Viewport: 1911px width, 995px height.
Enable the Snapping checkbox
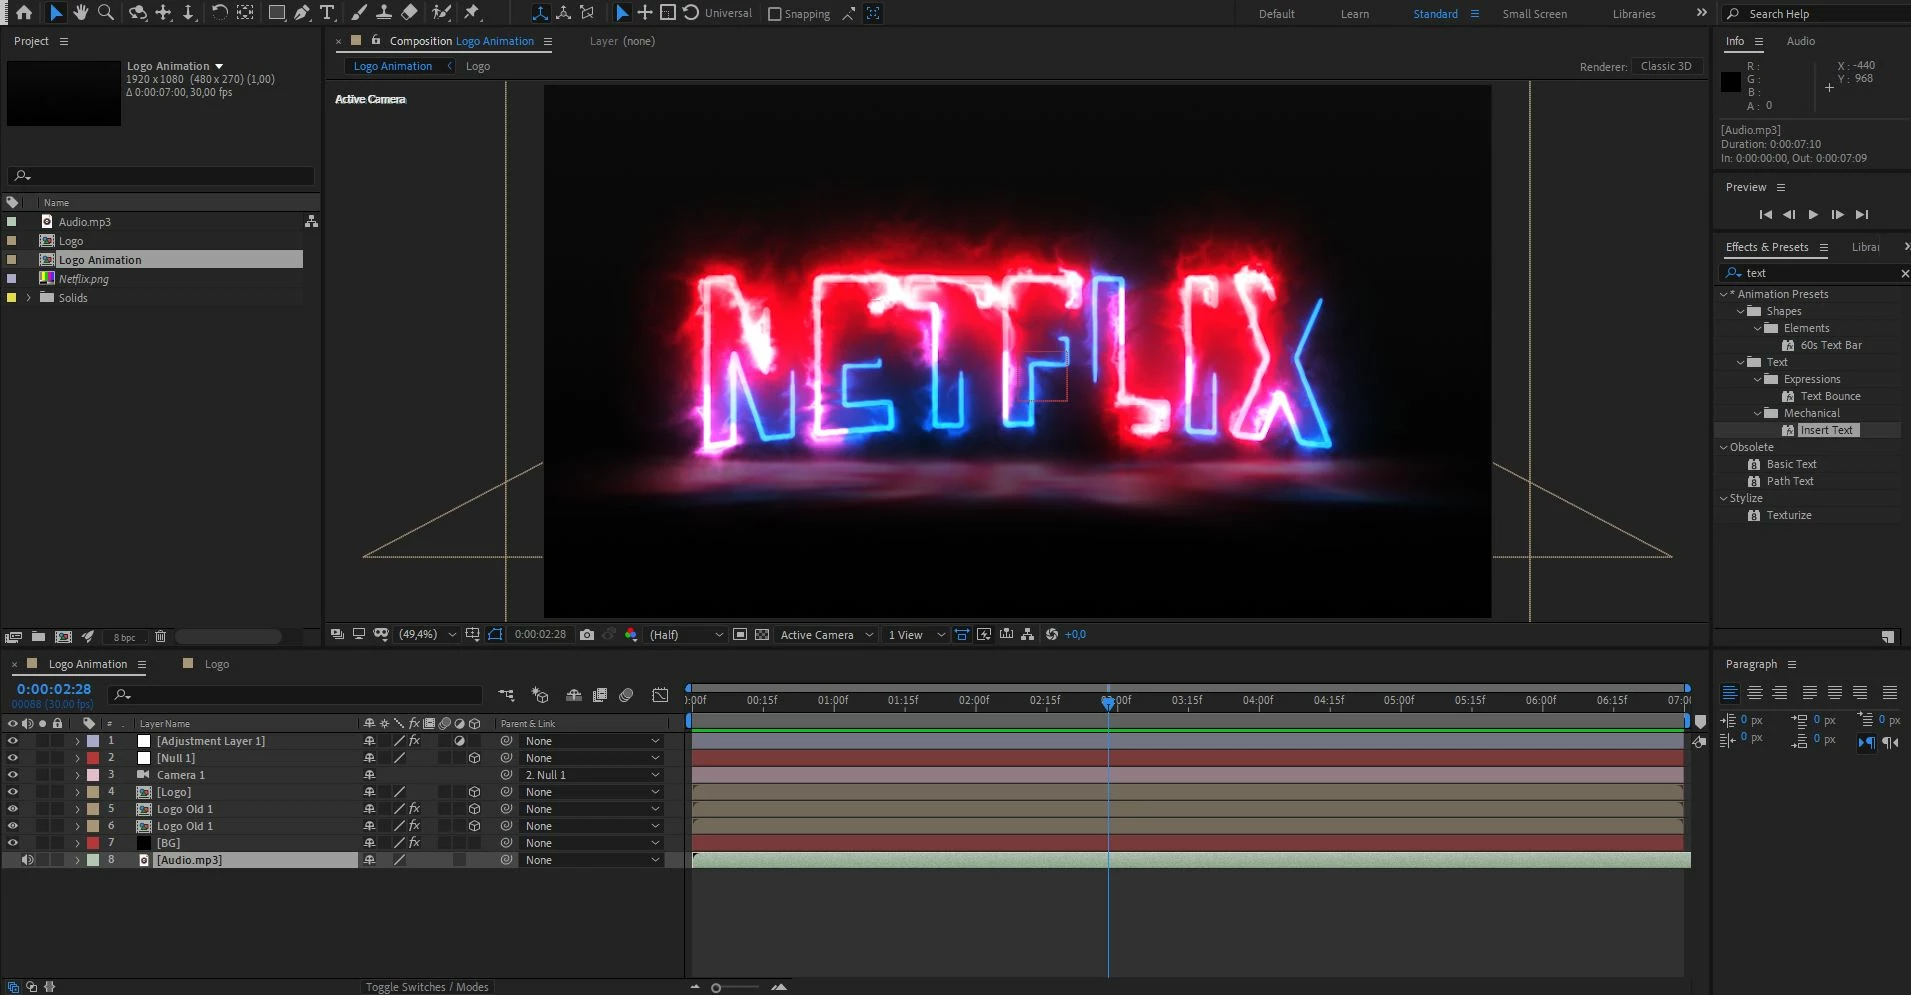(774, 14)
